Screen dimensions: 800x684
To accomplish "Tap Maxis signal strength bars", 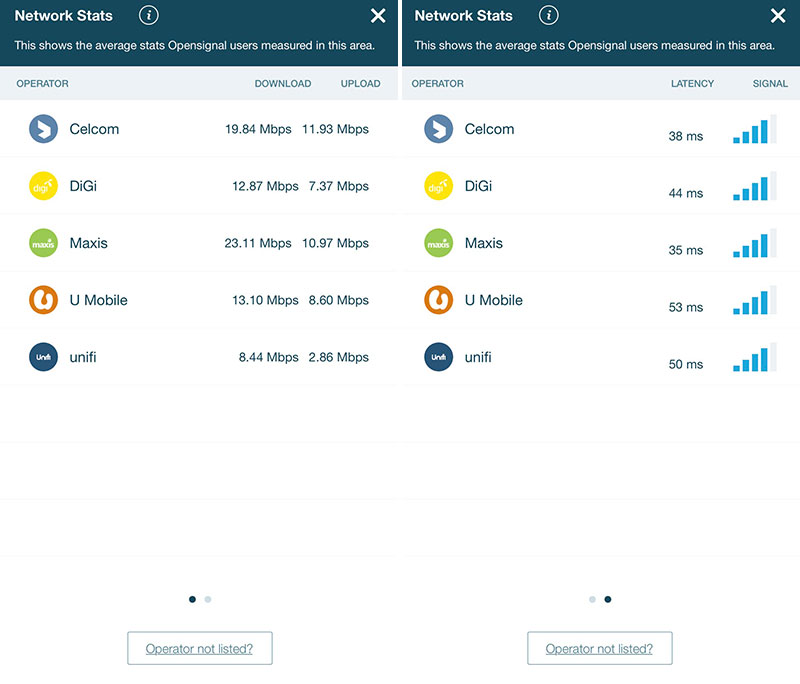I will coord(755,243).
